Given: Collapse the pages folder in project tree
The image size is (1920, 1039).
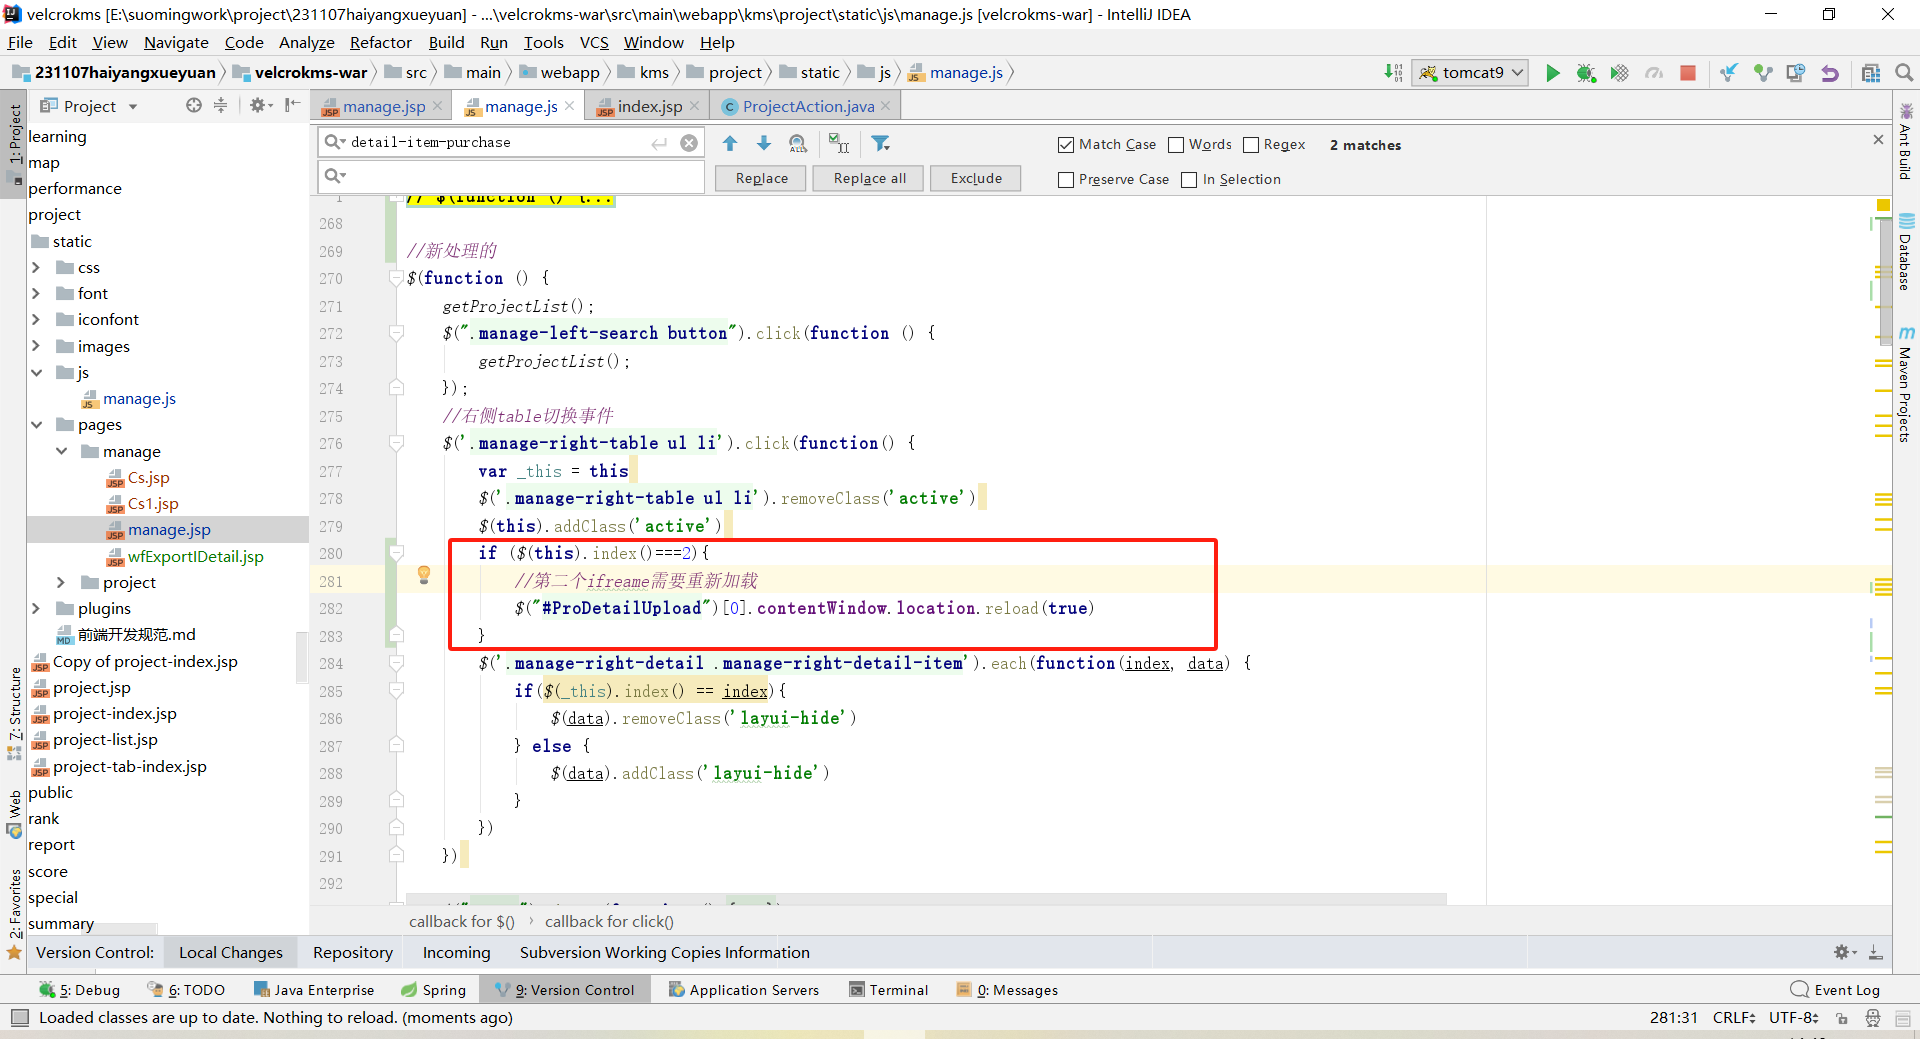Looking at the screenshot, I should click(x=36, y=425).
